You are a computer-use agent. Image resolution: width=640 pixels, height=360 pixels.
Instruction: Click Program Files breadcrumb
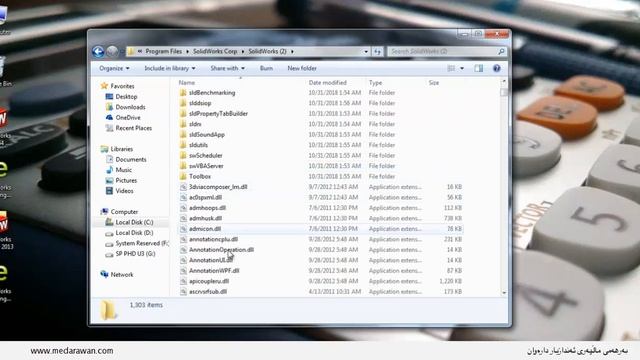point(163,51)
